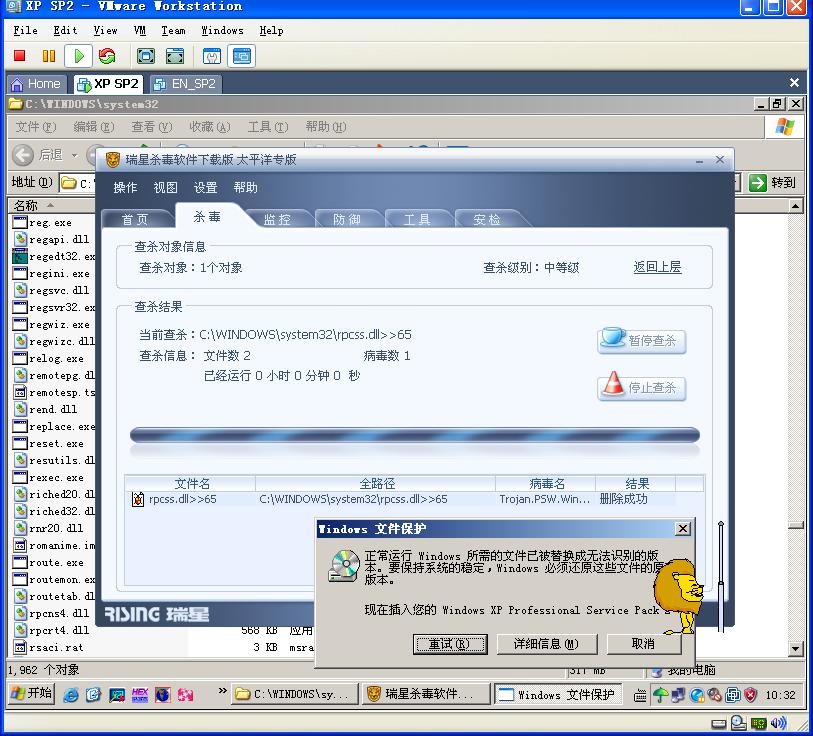
Task: Select rsaci.rat in the file list
Action: (49, 647)
